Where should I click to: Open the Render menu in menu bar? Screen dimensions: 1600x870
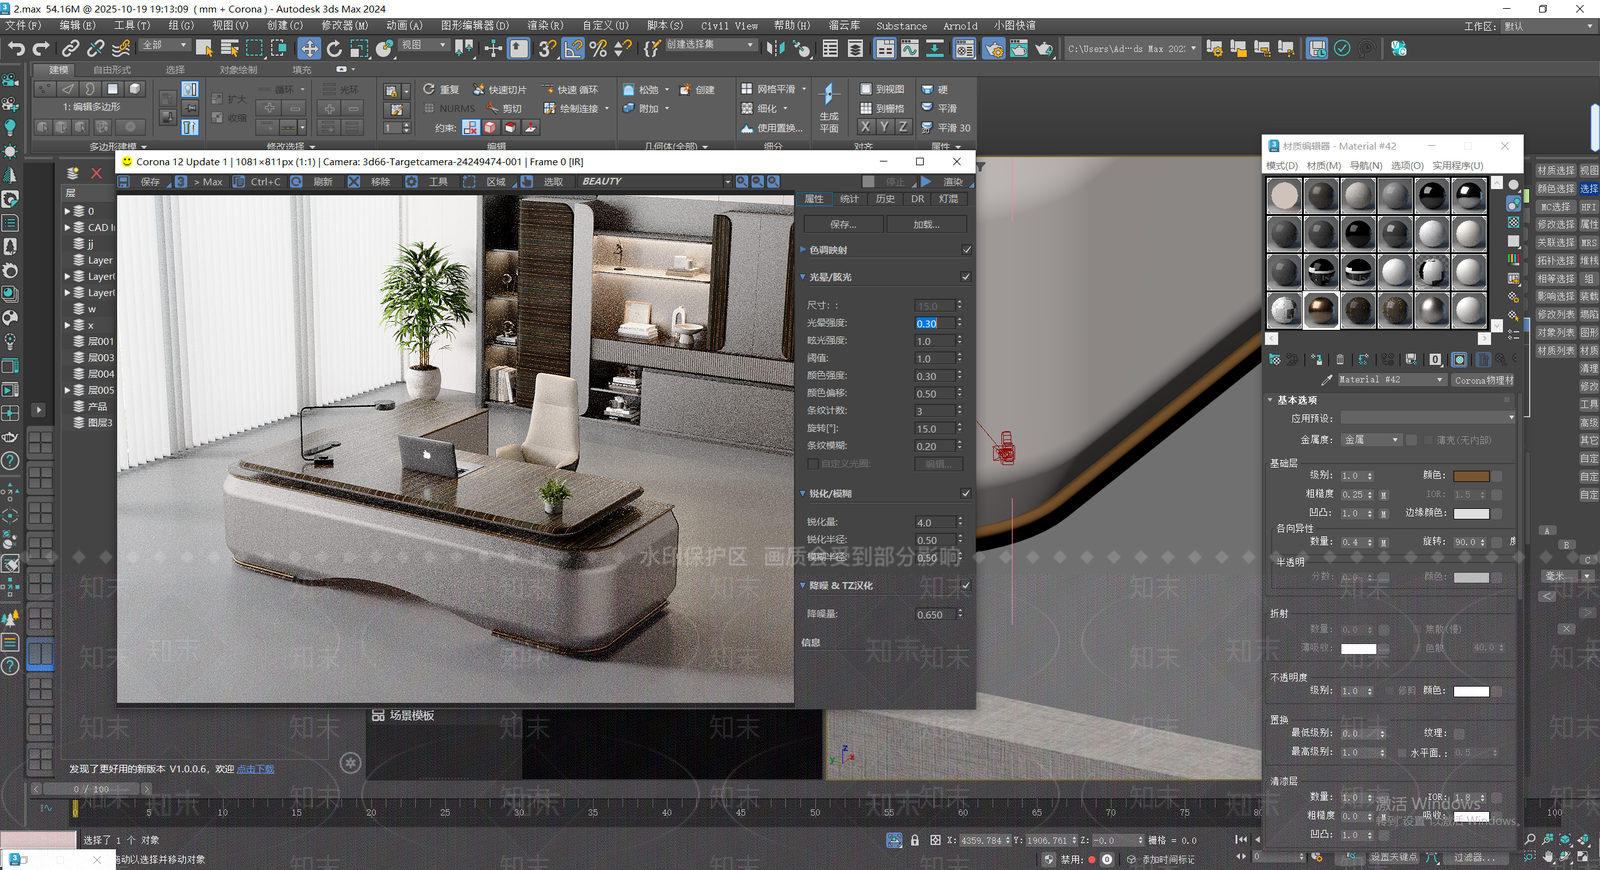click(x=545, y=25)
